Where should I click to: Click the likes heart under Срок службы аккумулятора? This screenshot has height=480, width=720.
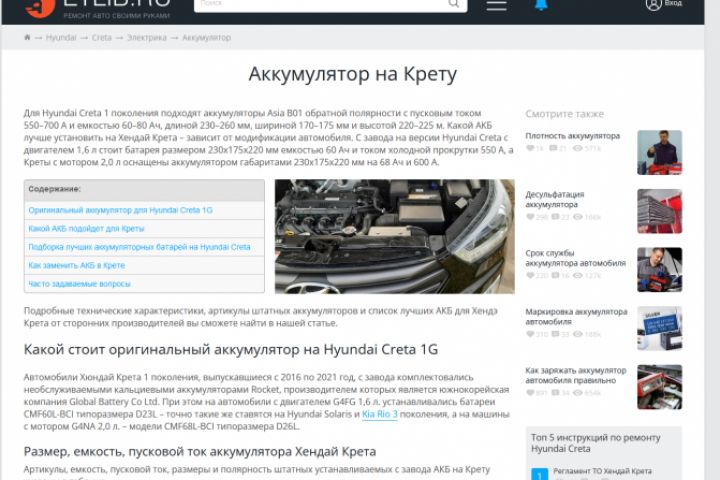point(530,275)
